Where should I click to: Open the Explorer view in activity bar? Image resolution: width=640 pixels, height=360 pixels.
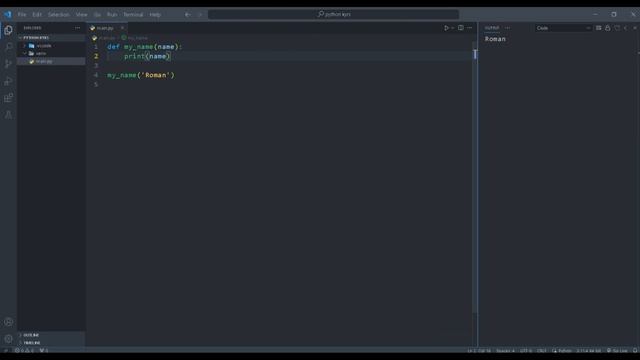[8, 30]
